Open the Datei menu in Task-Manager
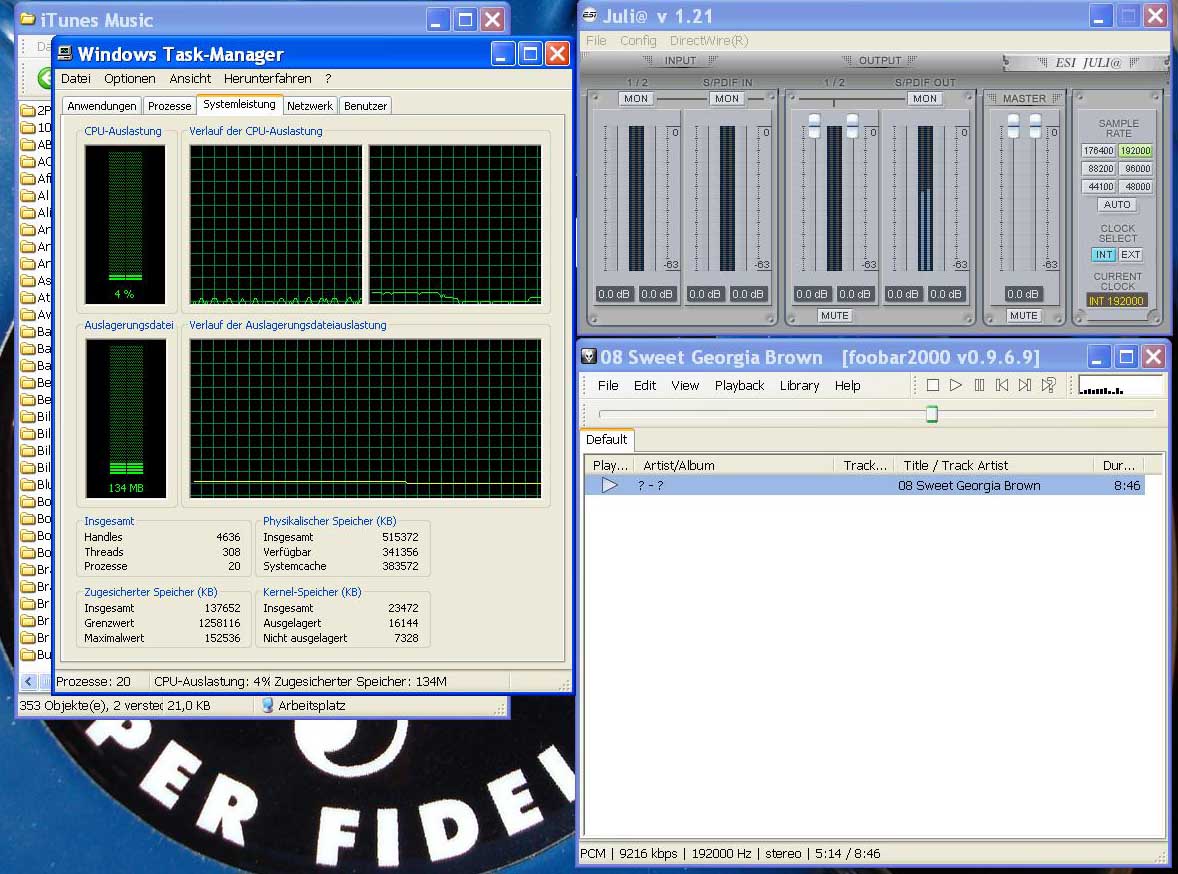This screenshot has height=874, width=1178. click(x=76, y=78)
